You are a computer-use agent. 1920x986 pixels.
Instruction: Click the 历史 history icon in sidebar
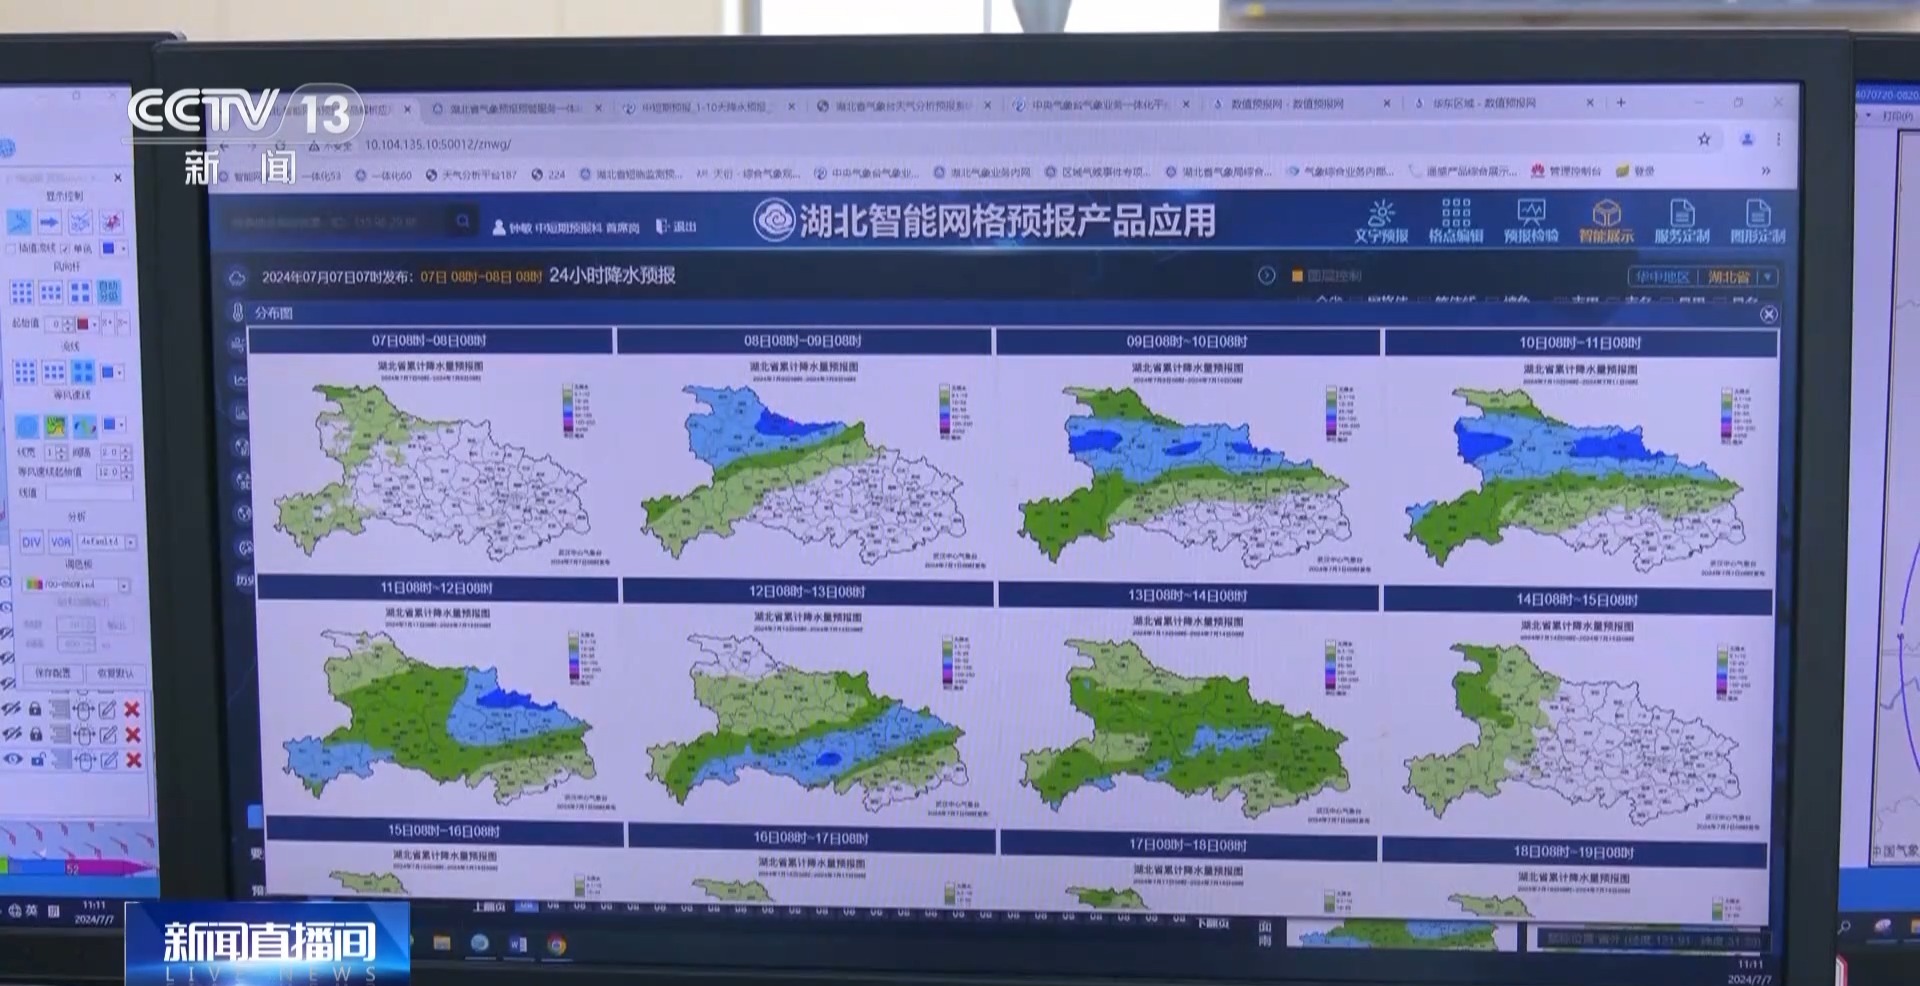tap(244, 580)
